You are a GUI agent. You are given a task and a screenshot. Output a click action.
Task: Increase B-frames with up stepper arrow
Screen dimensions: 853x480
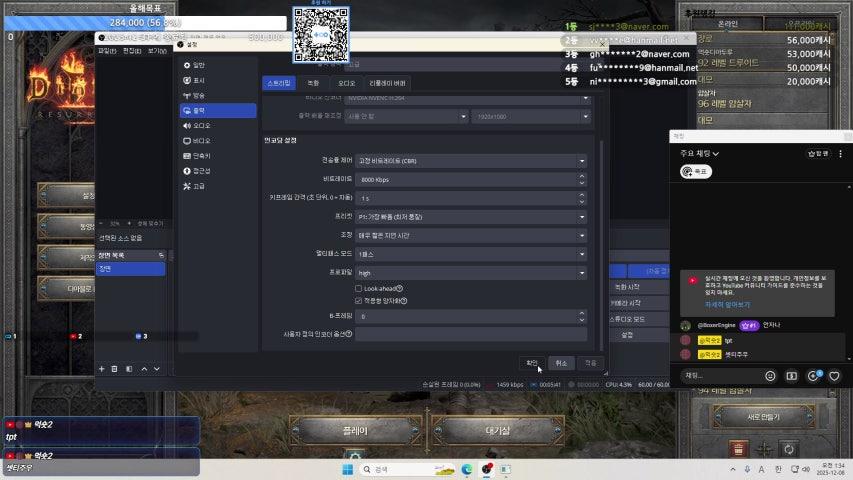pos(582,313)
